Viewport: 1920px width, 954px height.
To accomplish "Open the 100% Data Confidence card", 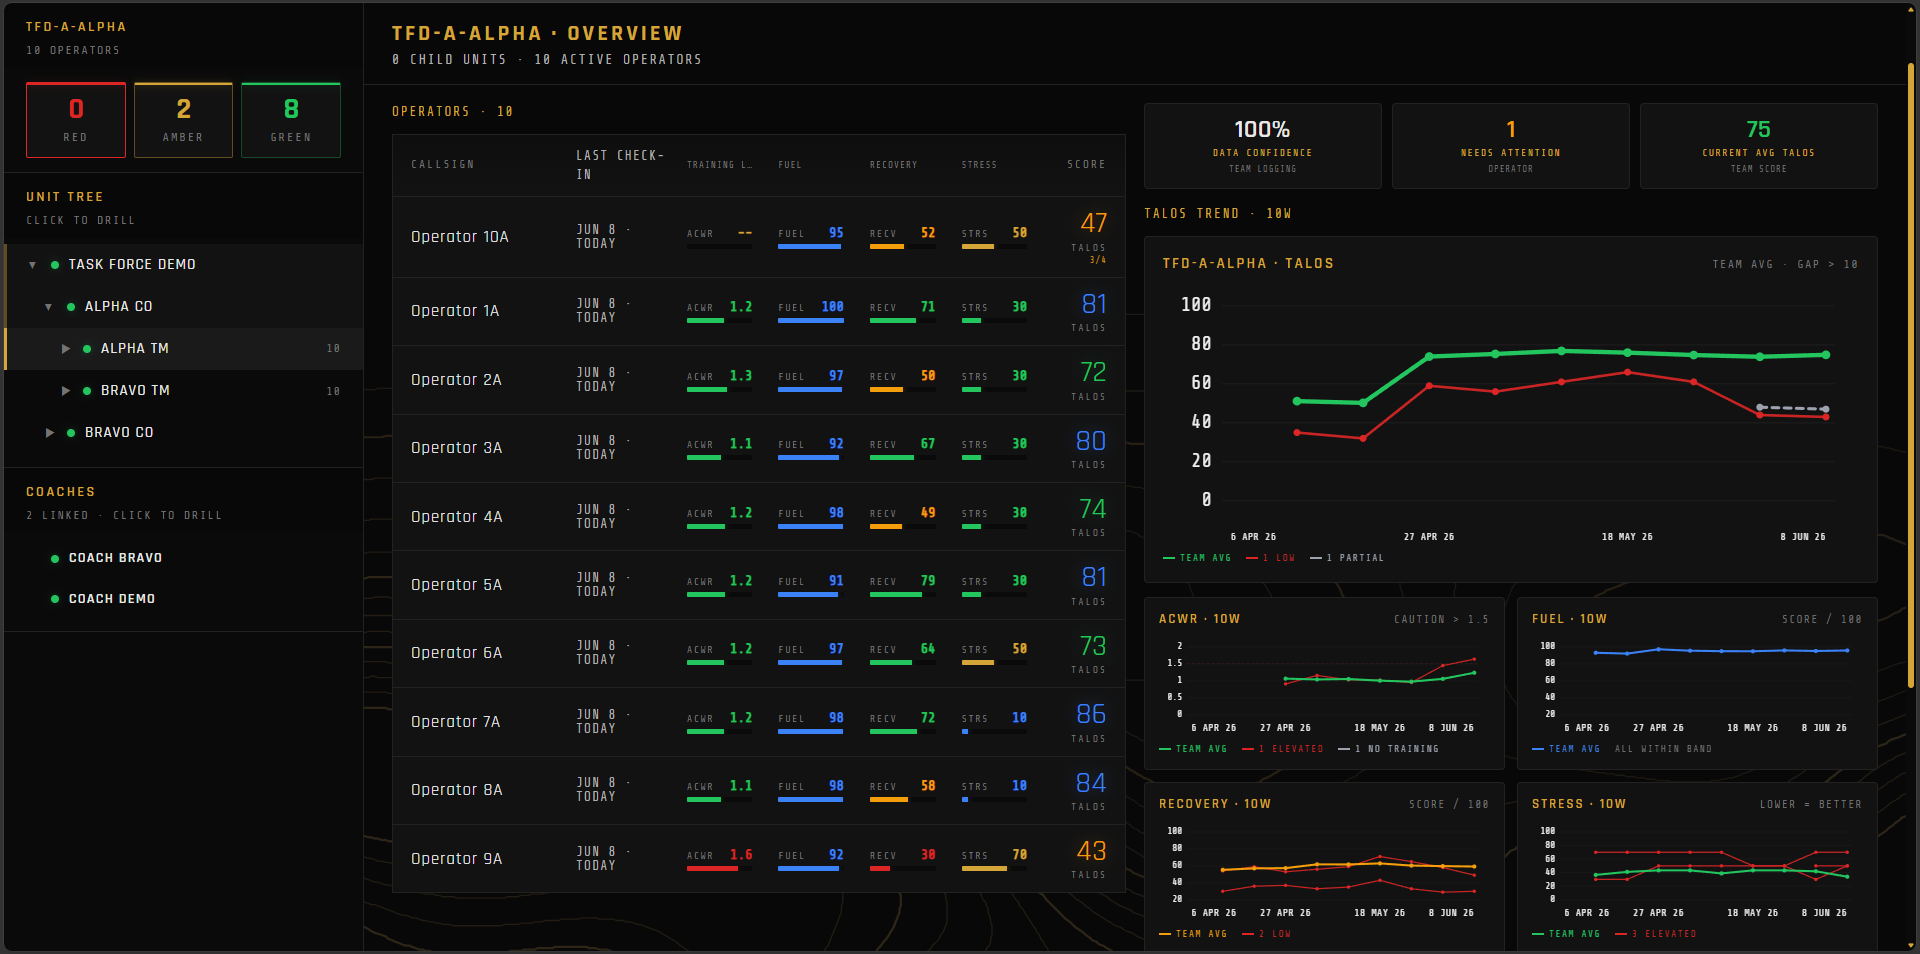I will [x=1262, y=146].
